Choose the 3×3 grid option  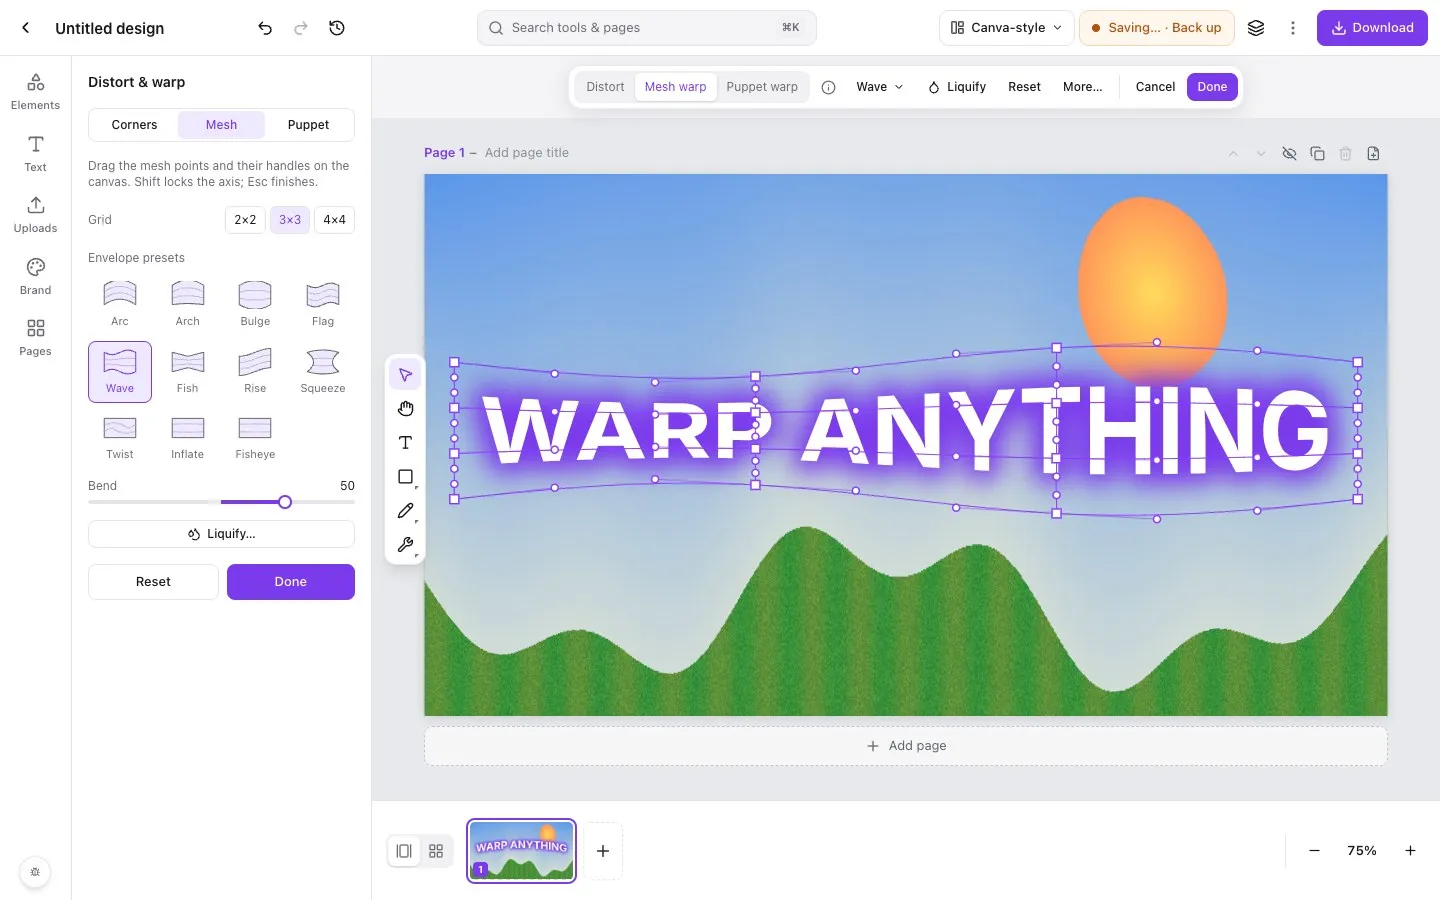click(290, 220)
